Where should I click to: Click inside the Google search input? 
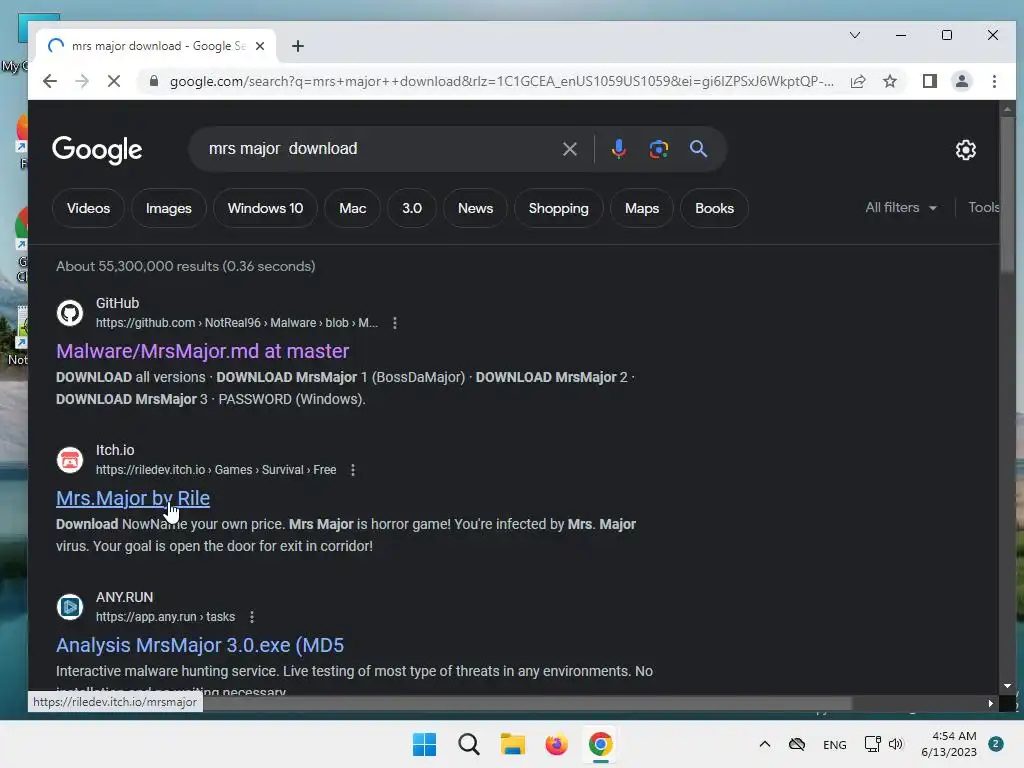(x=379, y=149)
